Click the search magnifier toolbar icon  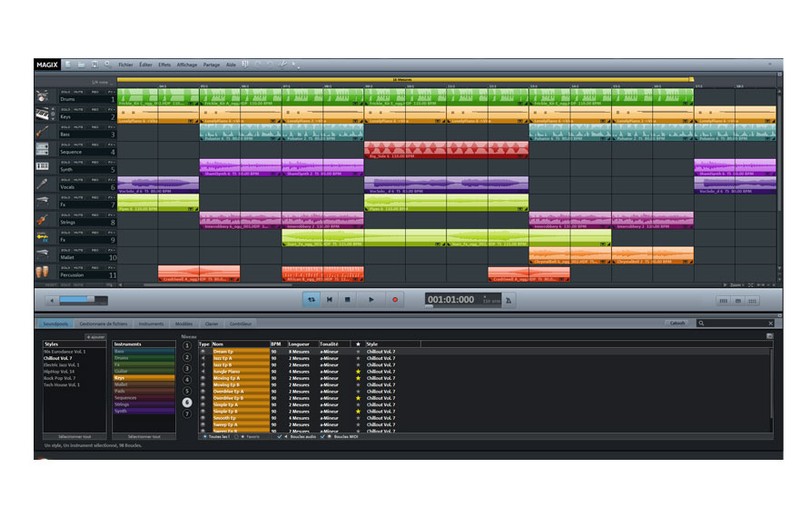[x=108, y=65]
